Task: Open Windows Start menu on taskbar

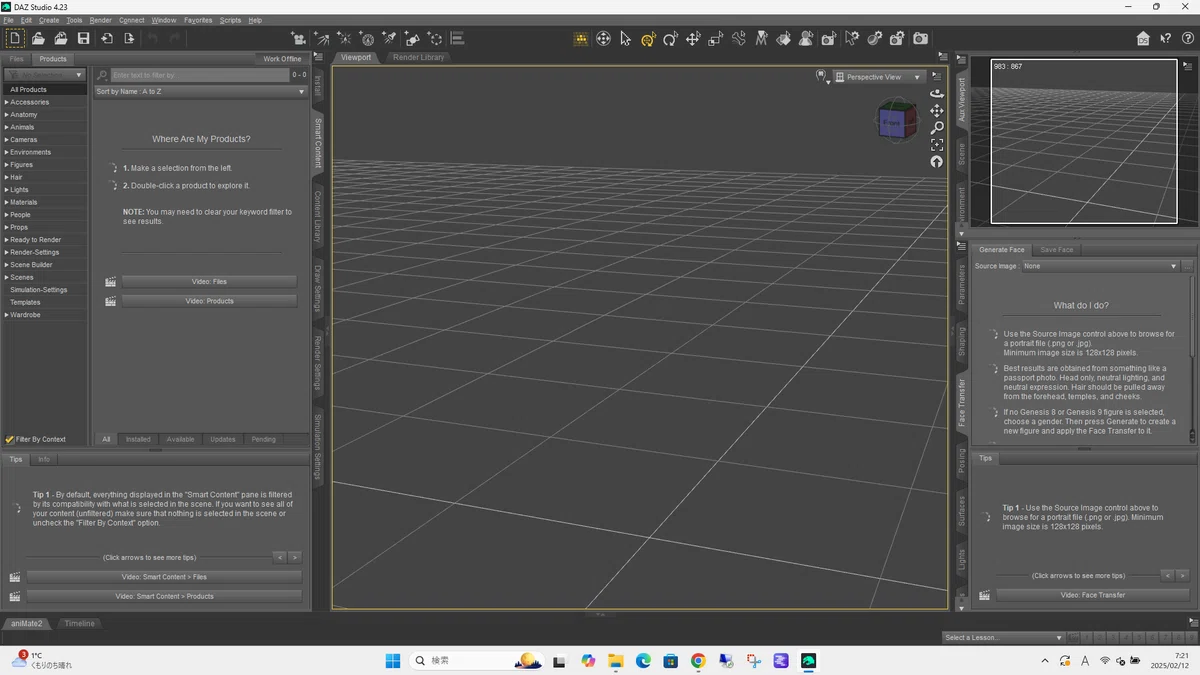Action: [x=393, y=661]
